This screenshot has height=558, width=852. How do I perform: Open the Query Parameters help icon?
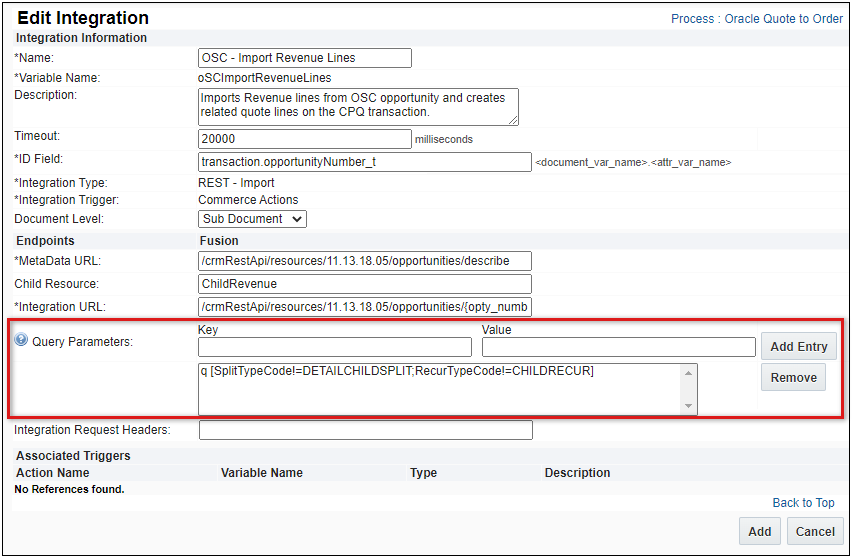click(21, 340)
